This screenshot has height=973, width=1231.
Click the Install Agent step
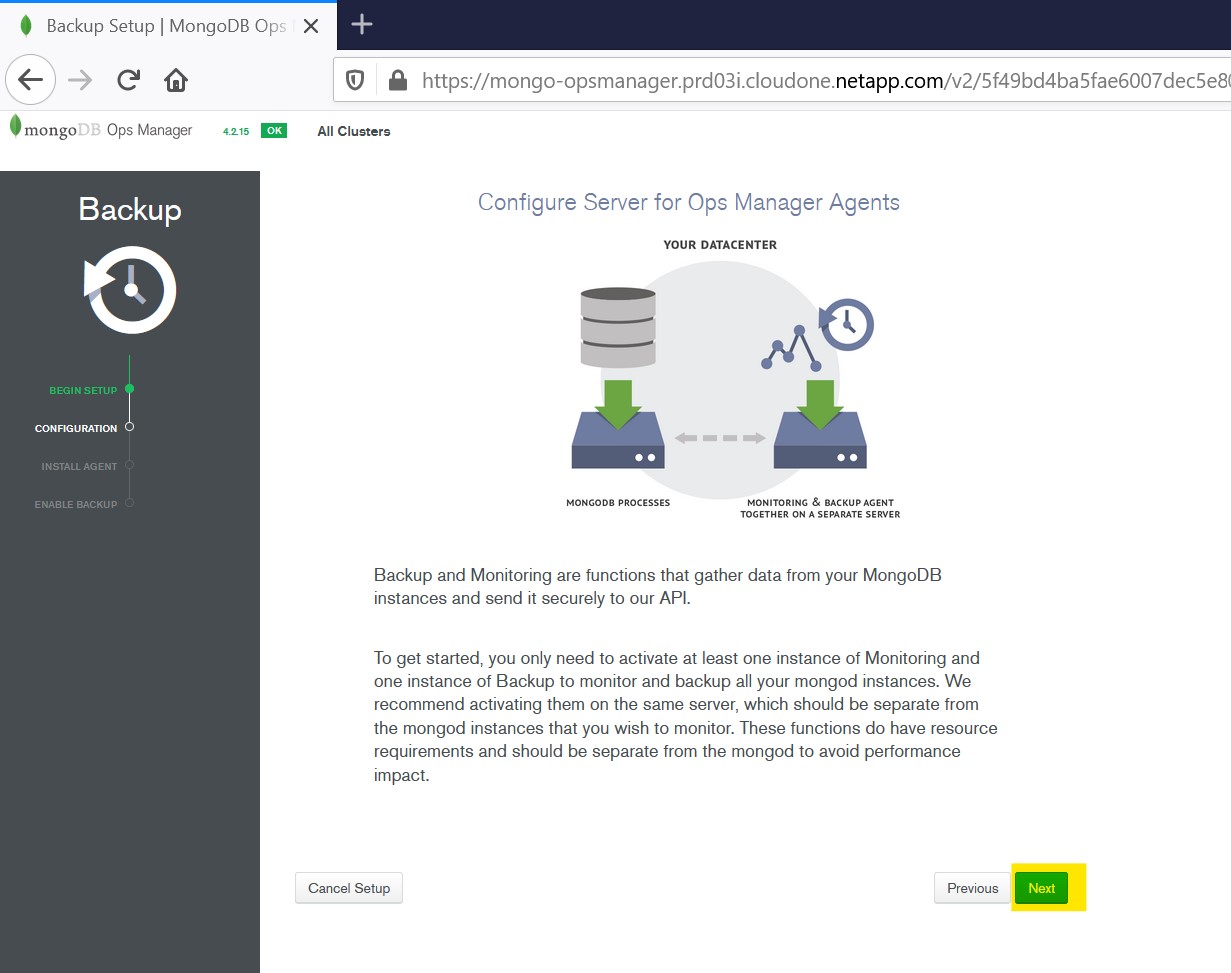[x=79, y=466]
